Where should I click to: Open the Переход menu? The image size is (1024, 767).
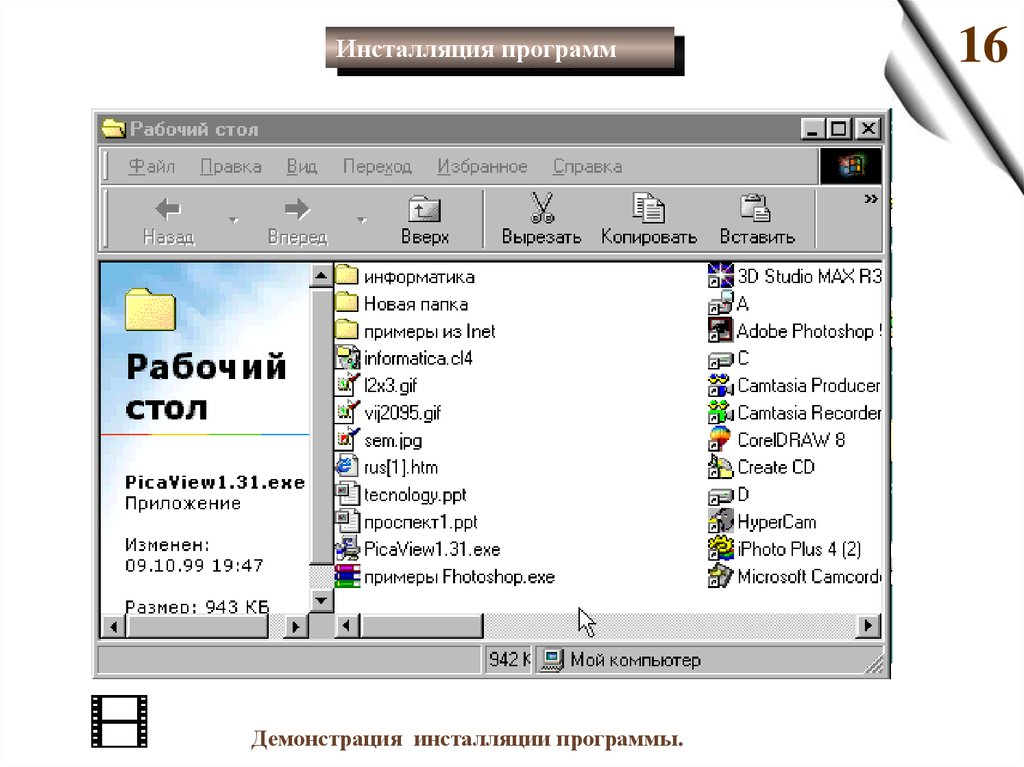[x=377, y=167]
